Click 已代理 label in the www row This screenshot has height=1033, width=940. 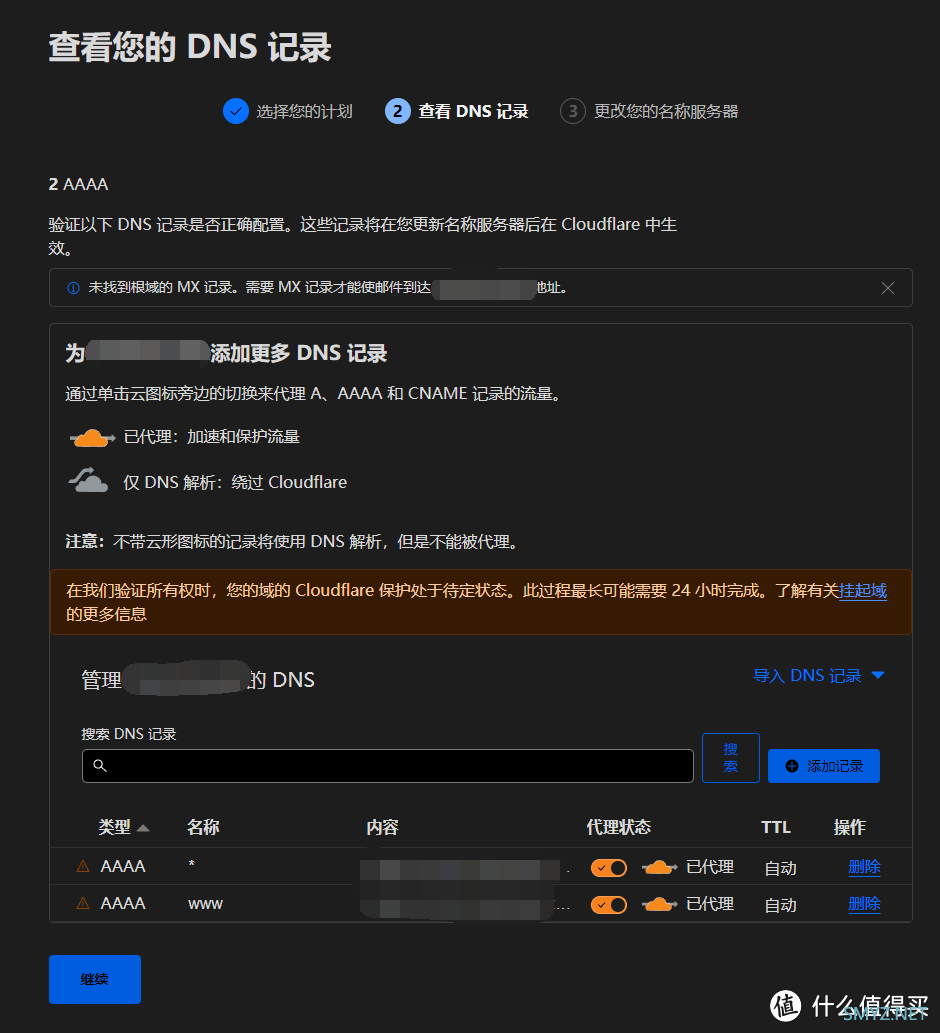point(710,904)
